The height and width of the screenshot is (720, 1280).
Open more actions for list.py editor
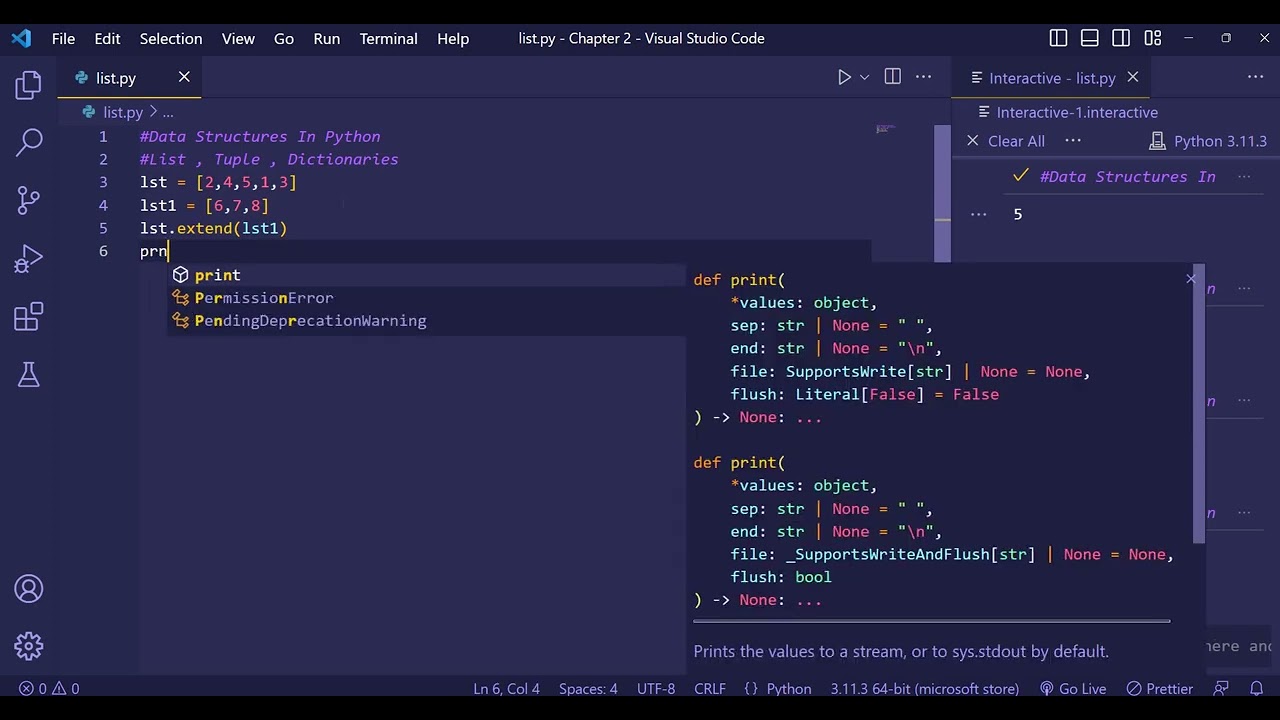924,77
